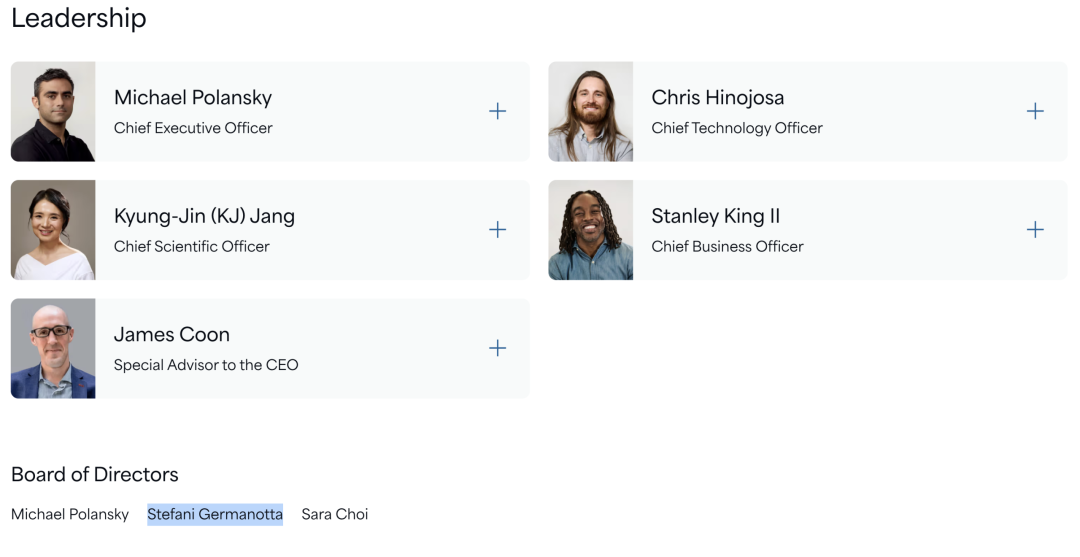Click Sara Choi in Board of Directors

(x=335, y=514)
